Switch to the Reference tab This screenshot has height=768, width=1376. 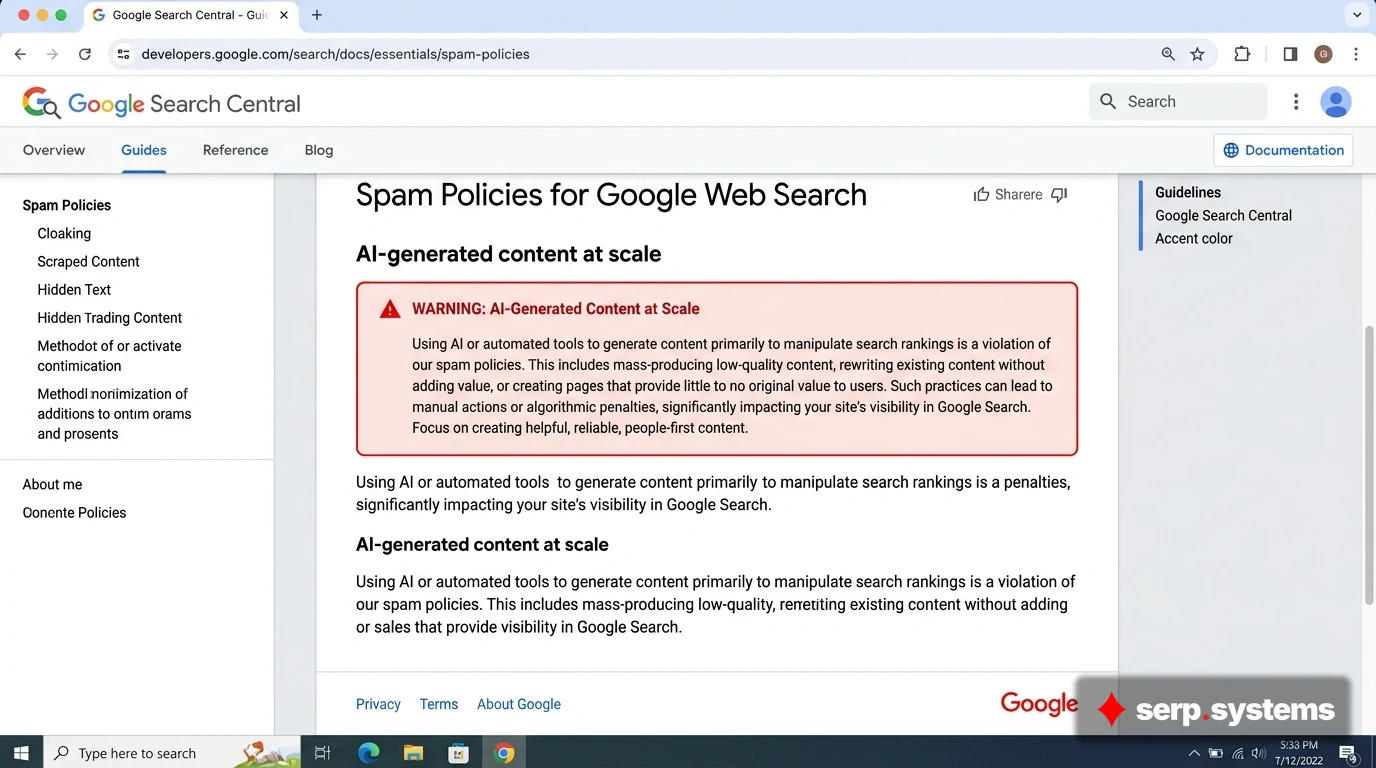(x=235, y=150)
